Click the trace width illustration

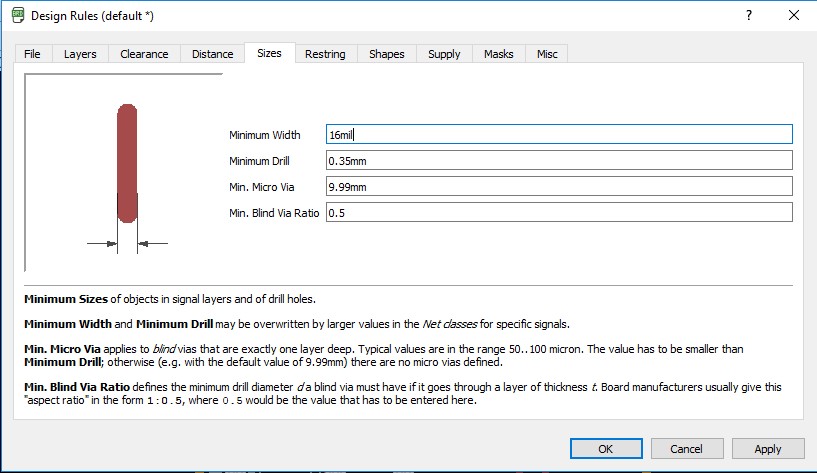point(124,173)
